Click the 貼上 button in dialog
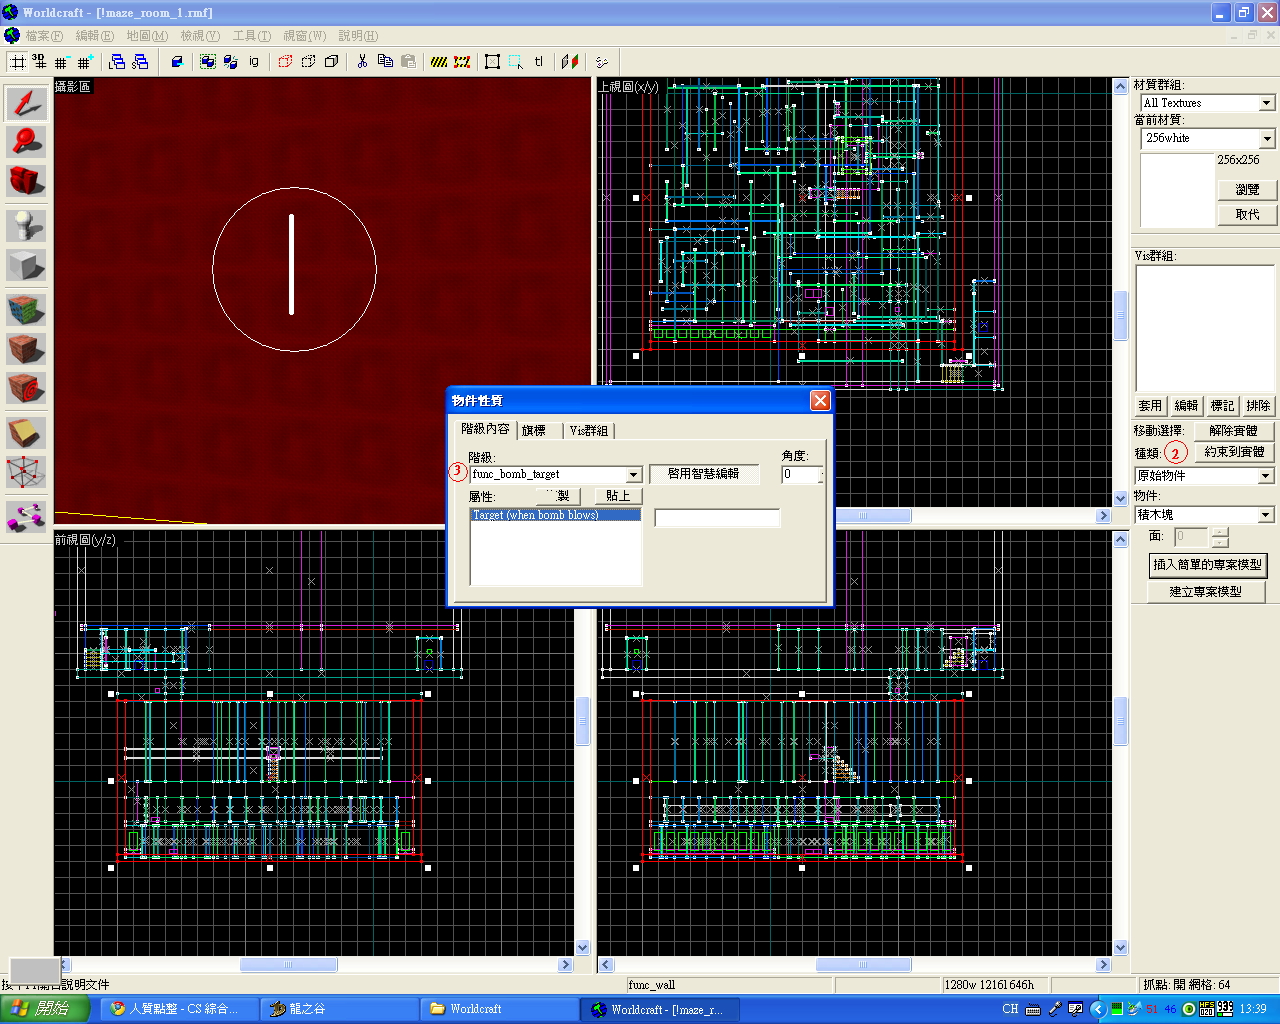The width and height of the screenshot is (1280, 1024). tap(618, 496)
